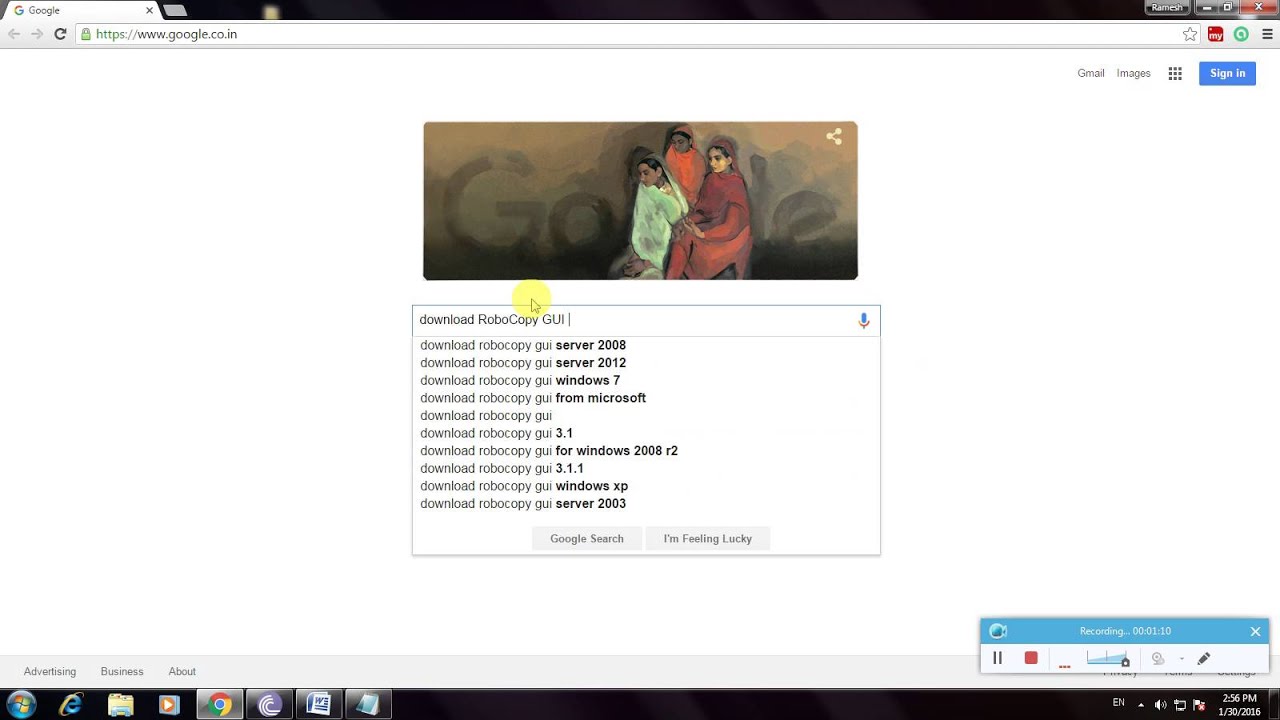
Task: Choose suggestion 'robocopy gui windows xp'
Action: pyautogui.click(x=646, y=486)
